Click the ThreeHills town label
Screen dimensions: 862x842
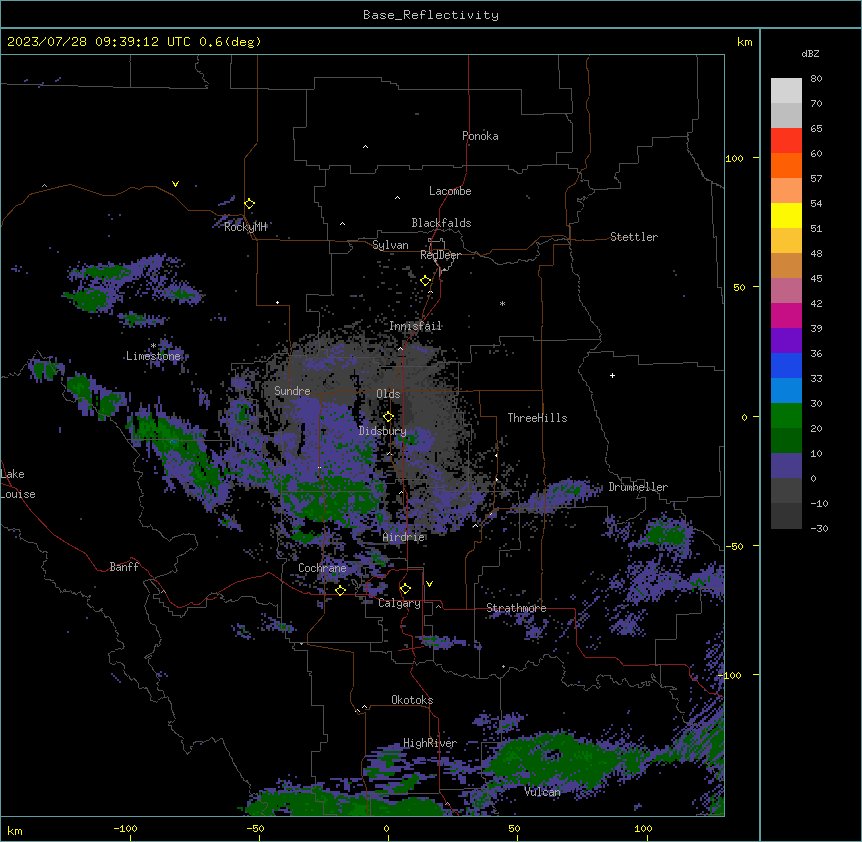pos(537,418)
